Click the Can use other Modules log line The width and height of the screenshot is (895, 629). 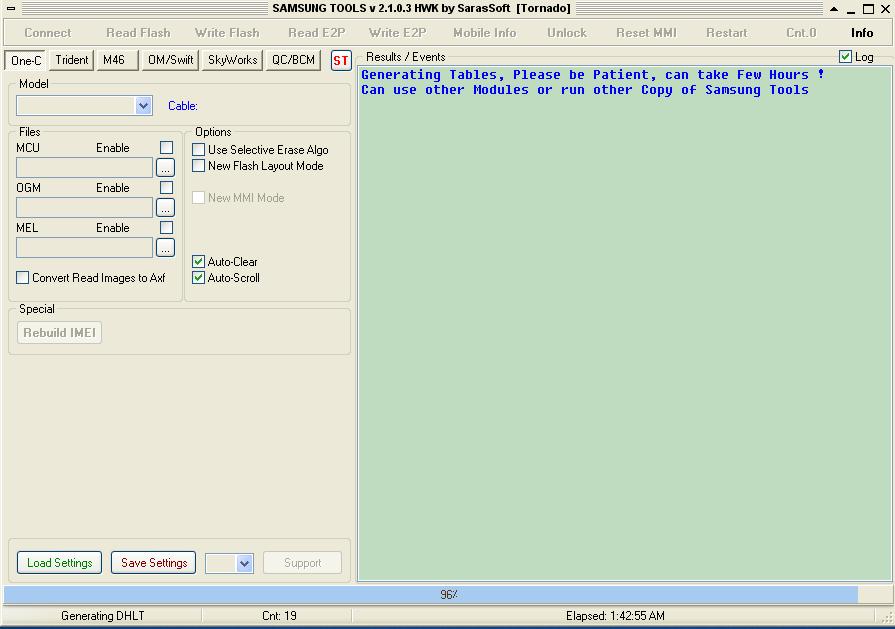pyautogui.click(x=584, y=90)
